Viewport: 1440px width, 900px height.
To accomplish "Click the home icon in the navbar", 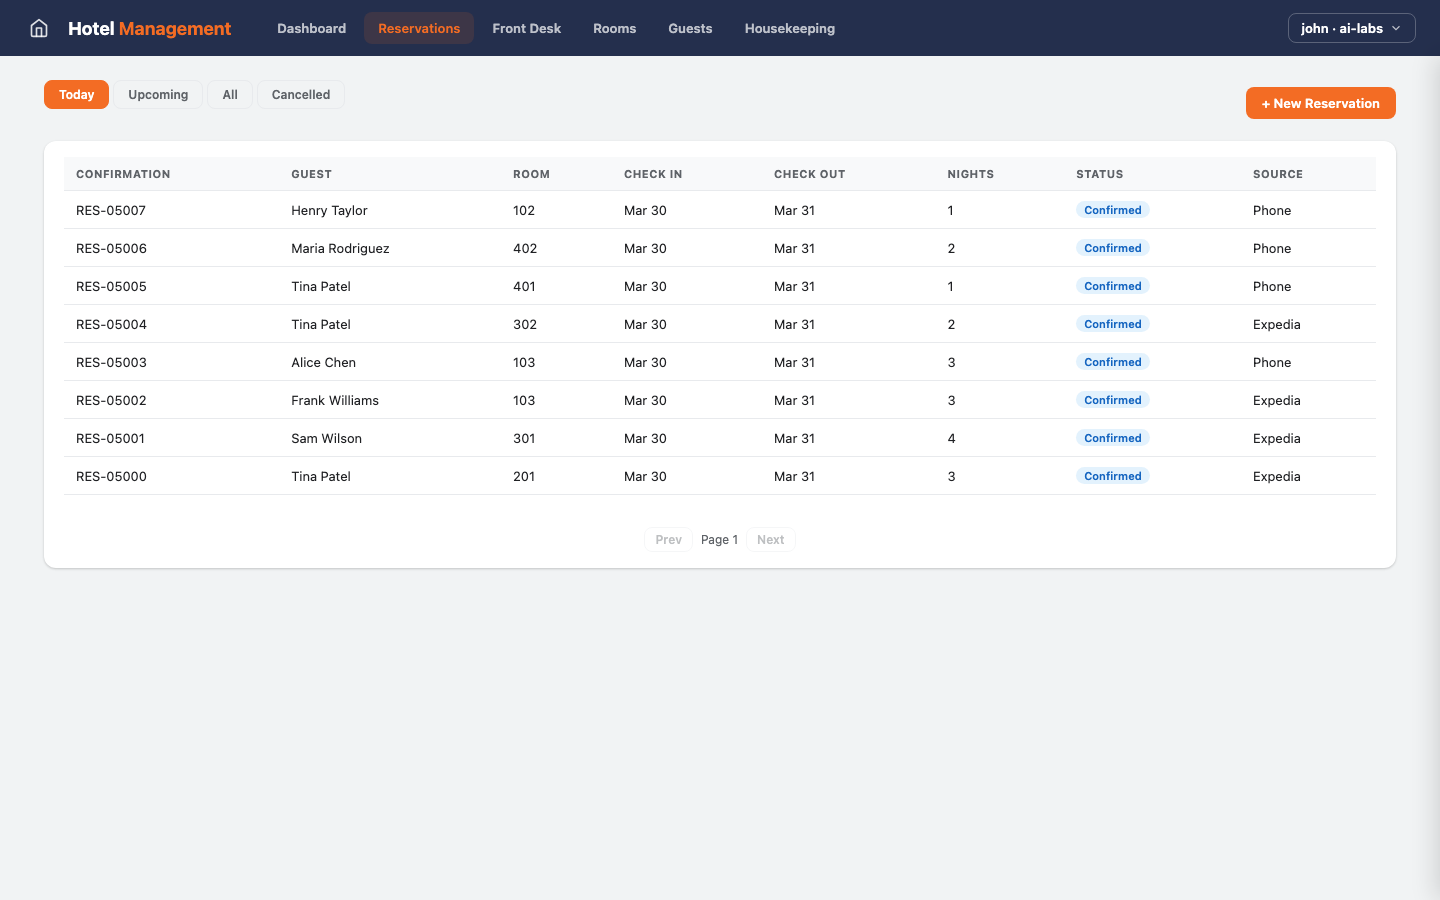I will point(38,28).
